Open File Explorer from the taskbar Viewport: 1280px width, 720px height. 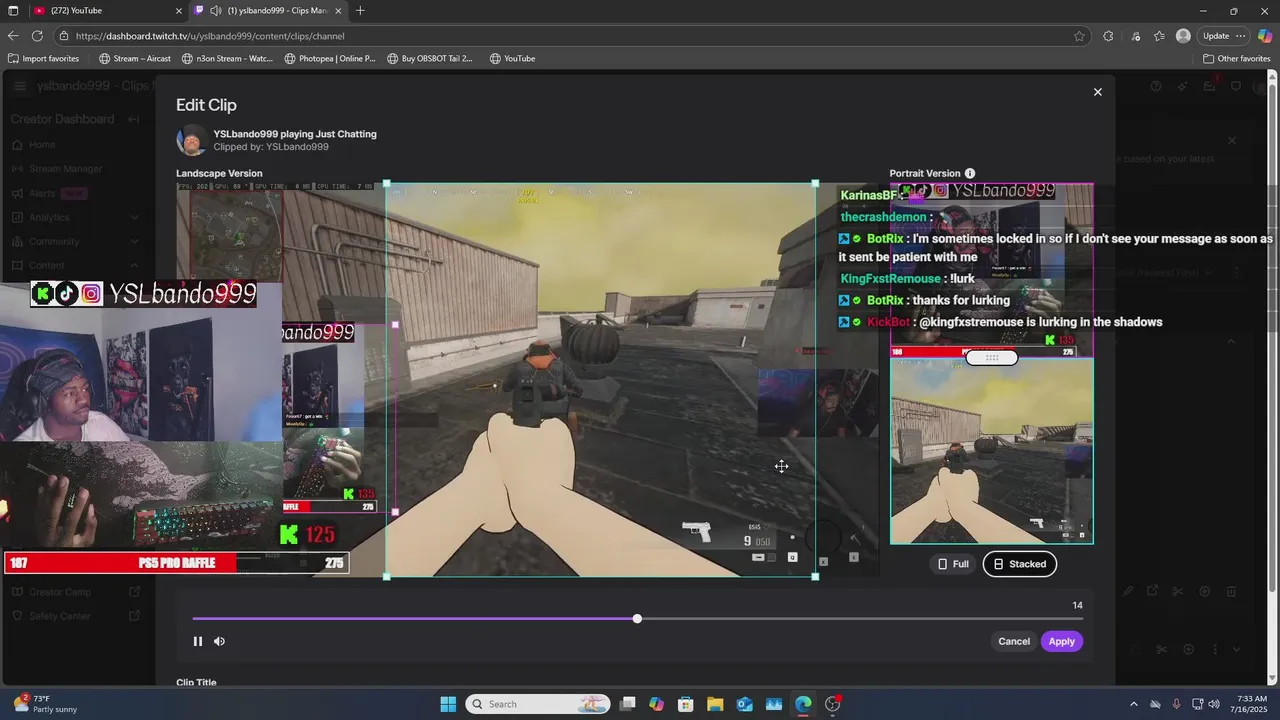tap(715, 704)
